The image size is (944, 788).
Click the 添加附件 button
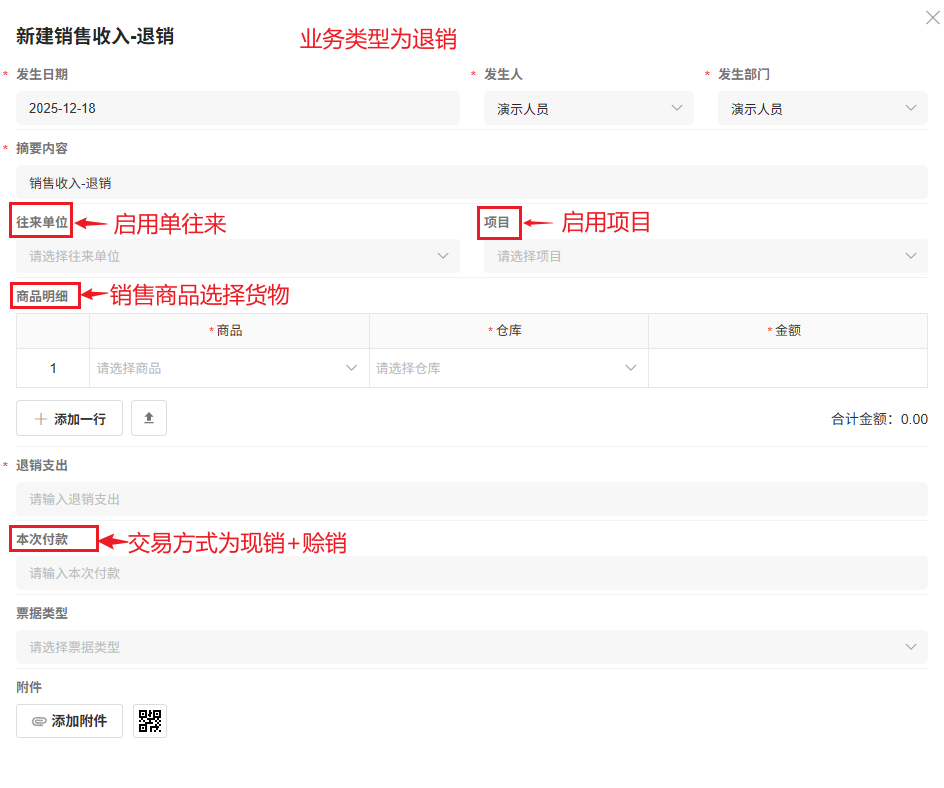(x=69, y=721)
